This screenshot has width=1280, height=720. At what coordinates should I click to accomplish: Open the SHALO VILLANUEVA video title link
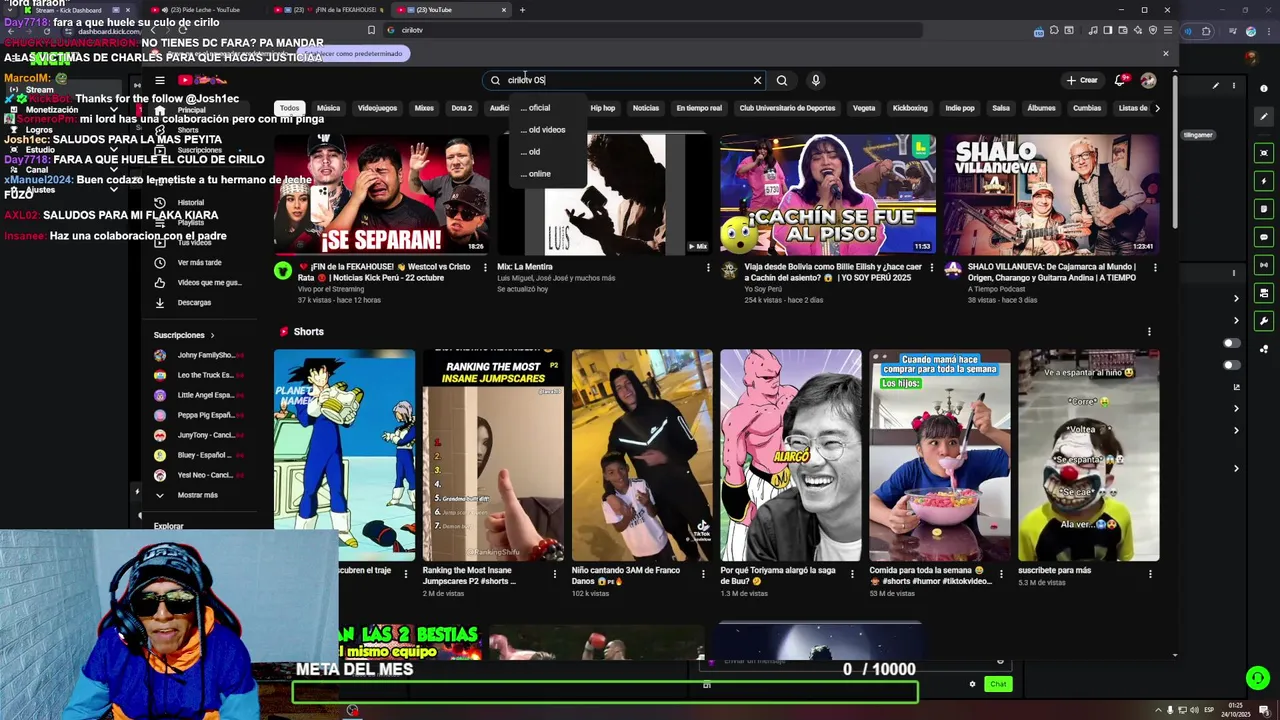[x=1052, y=272]
